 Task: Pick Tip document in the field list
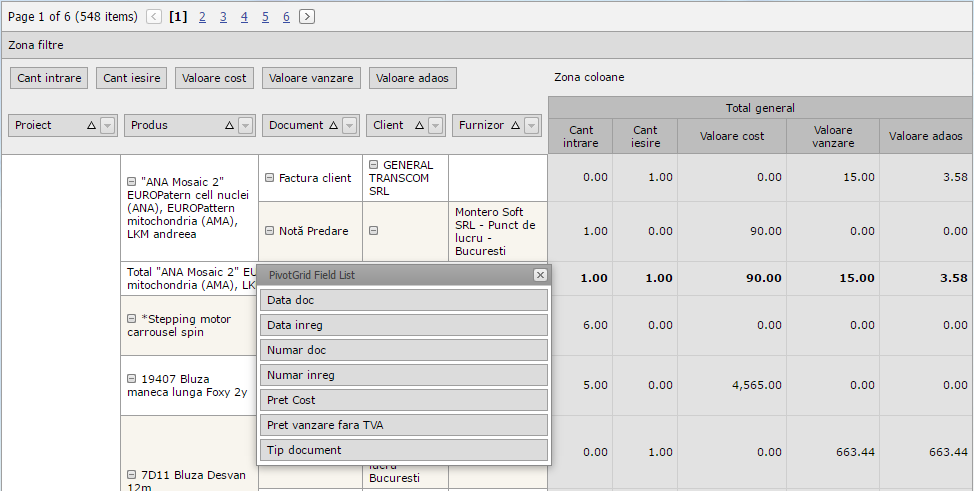coord(403,450)
